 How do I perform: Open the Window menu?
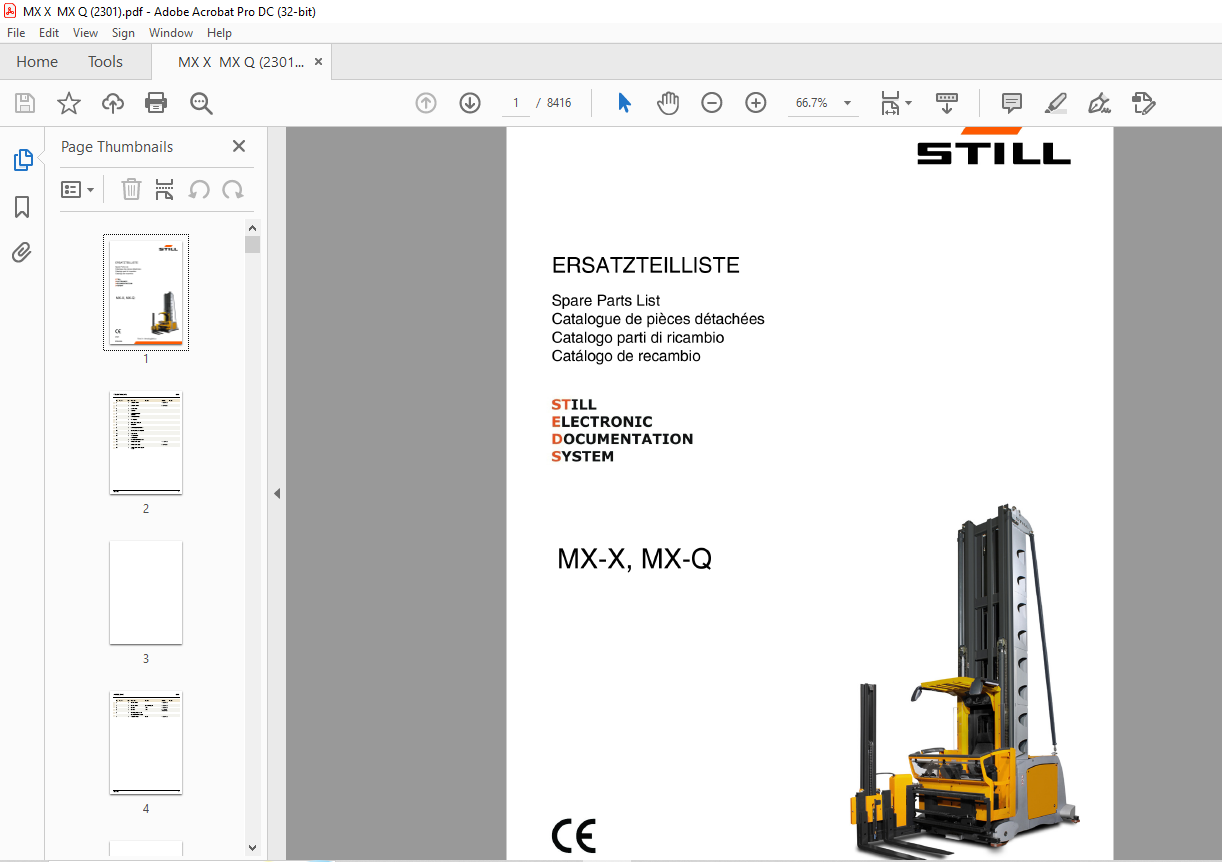pos(171,33)
